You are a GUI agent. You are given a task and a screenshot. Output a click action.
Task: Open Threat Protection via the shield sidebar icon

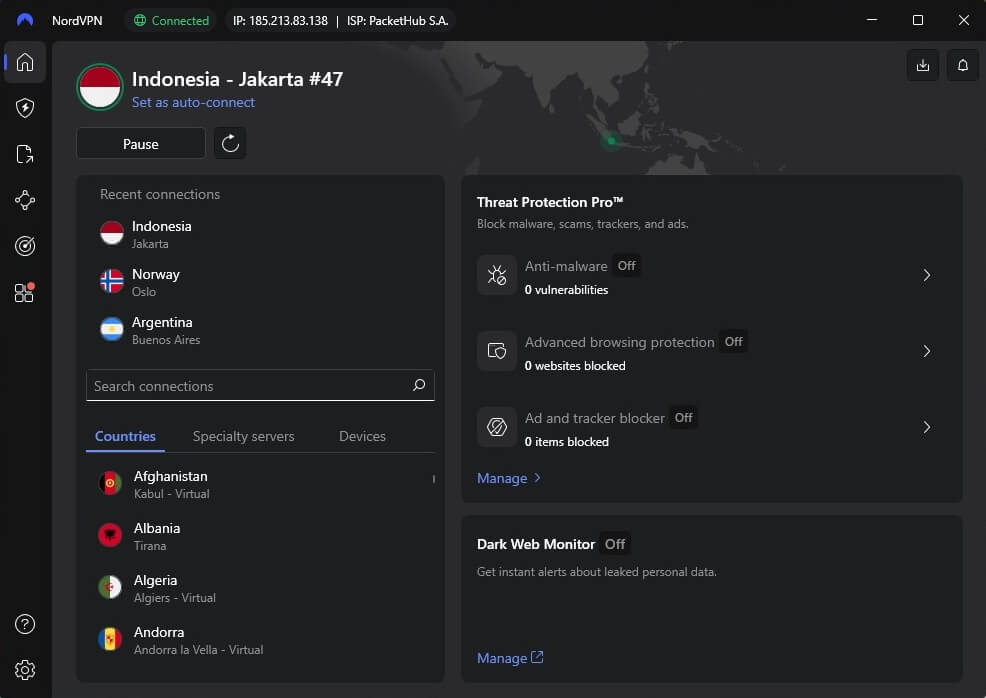tap(24, 108)
